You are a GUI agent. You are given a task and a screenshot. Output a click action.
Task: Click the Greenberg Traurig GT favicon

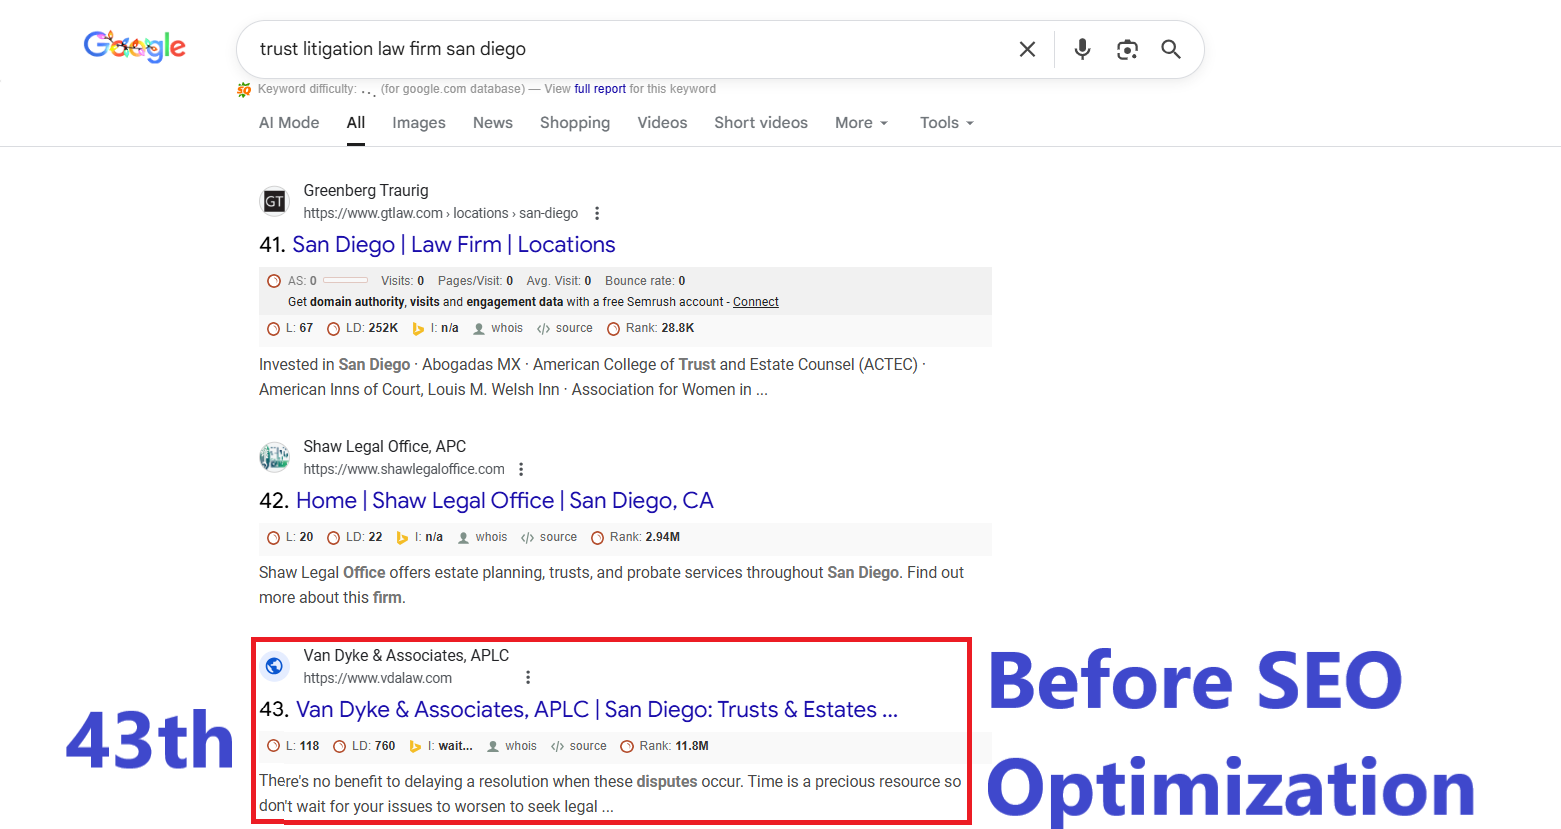274,201
